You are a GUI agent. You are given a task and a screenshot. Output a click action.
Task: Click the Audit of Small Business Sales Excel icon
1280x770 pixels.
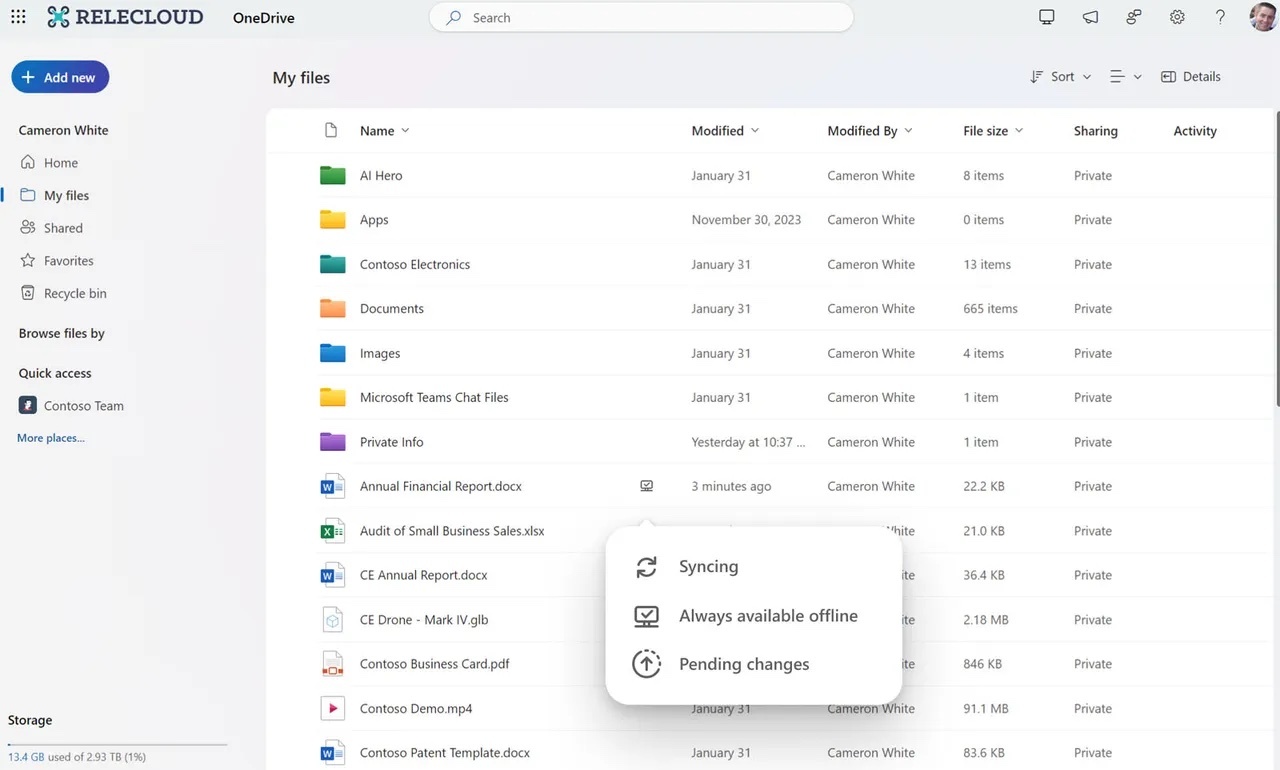332,531
